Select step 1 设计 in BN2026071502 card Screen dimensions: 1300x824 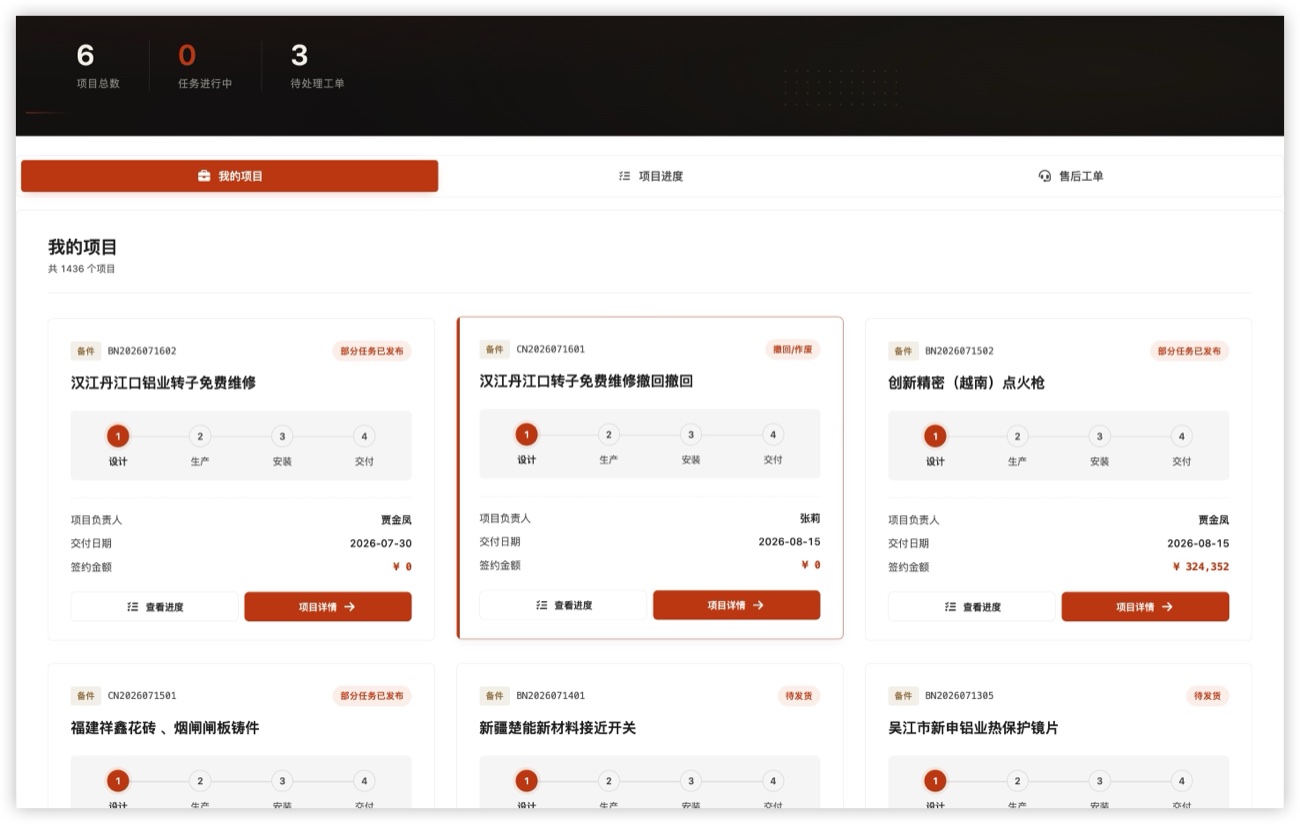tap(935, 436)
